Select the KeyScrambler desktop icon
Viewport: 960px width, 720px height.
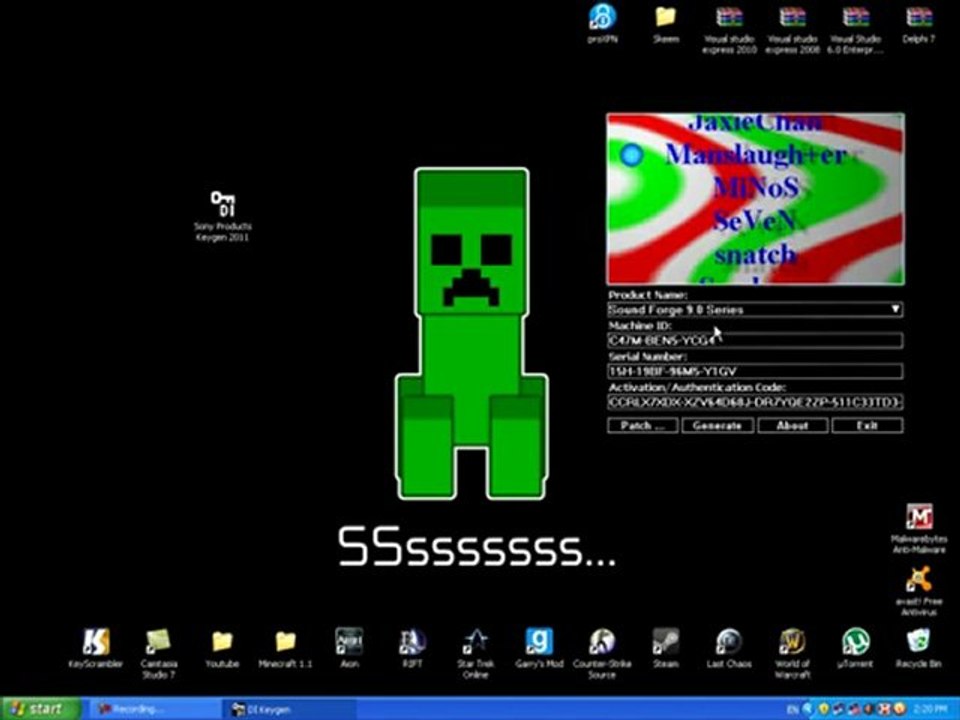click(x=96, y=648)
